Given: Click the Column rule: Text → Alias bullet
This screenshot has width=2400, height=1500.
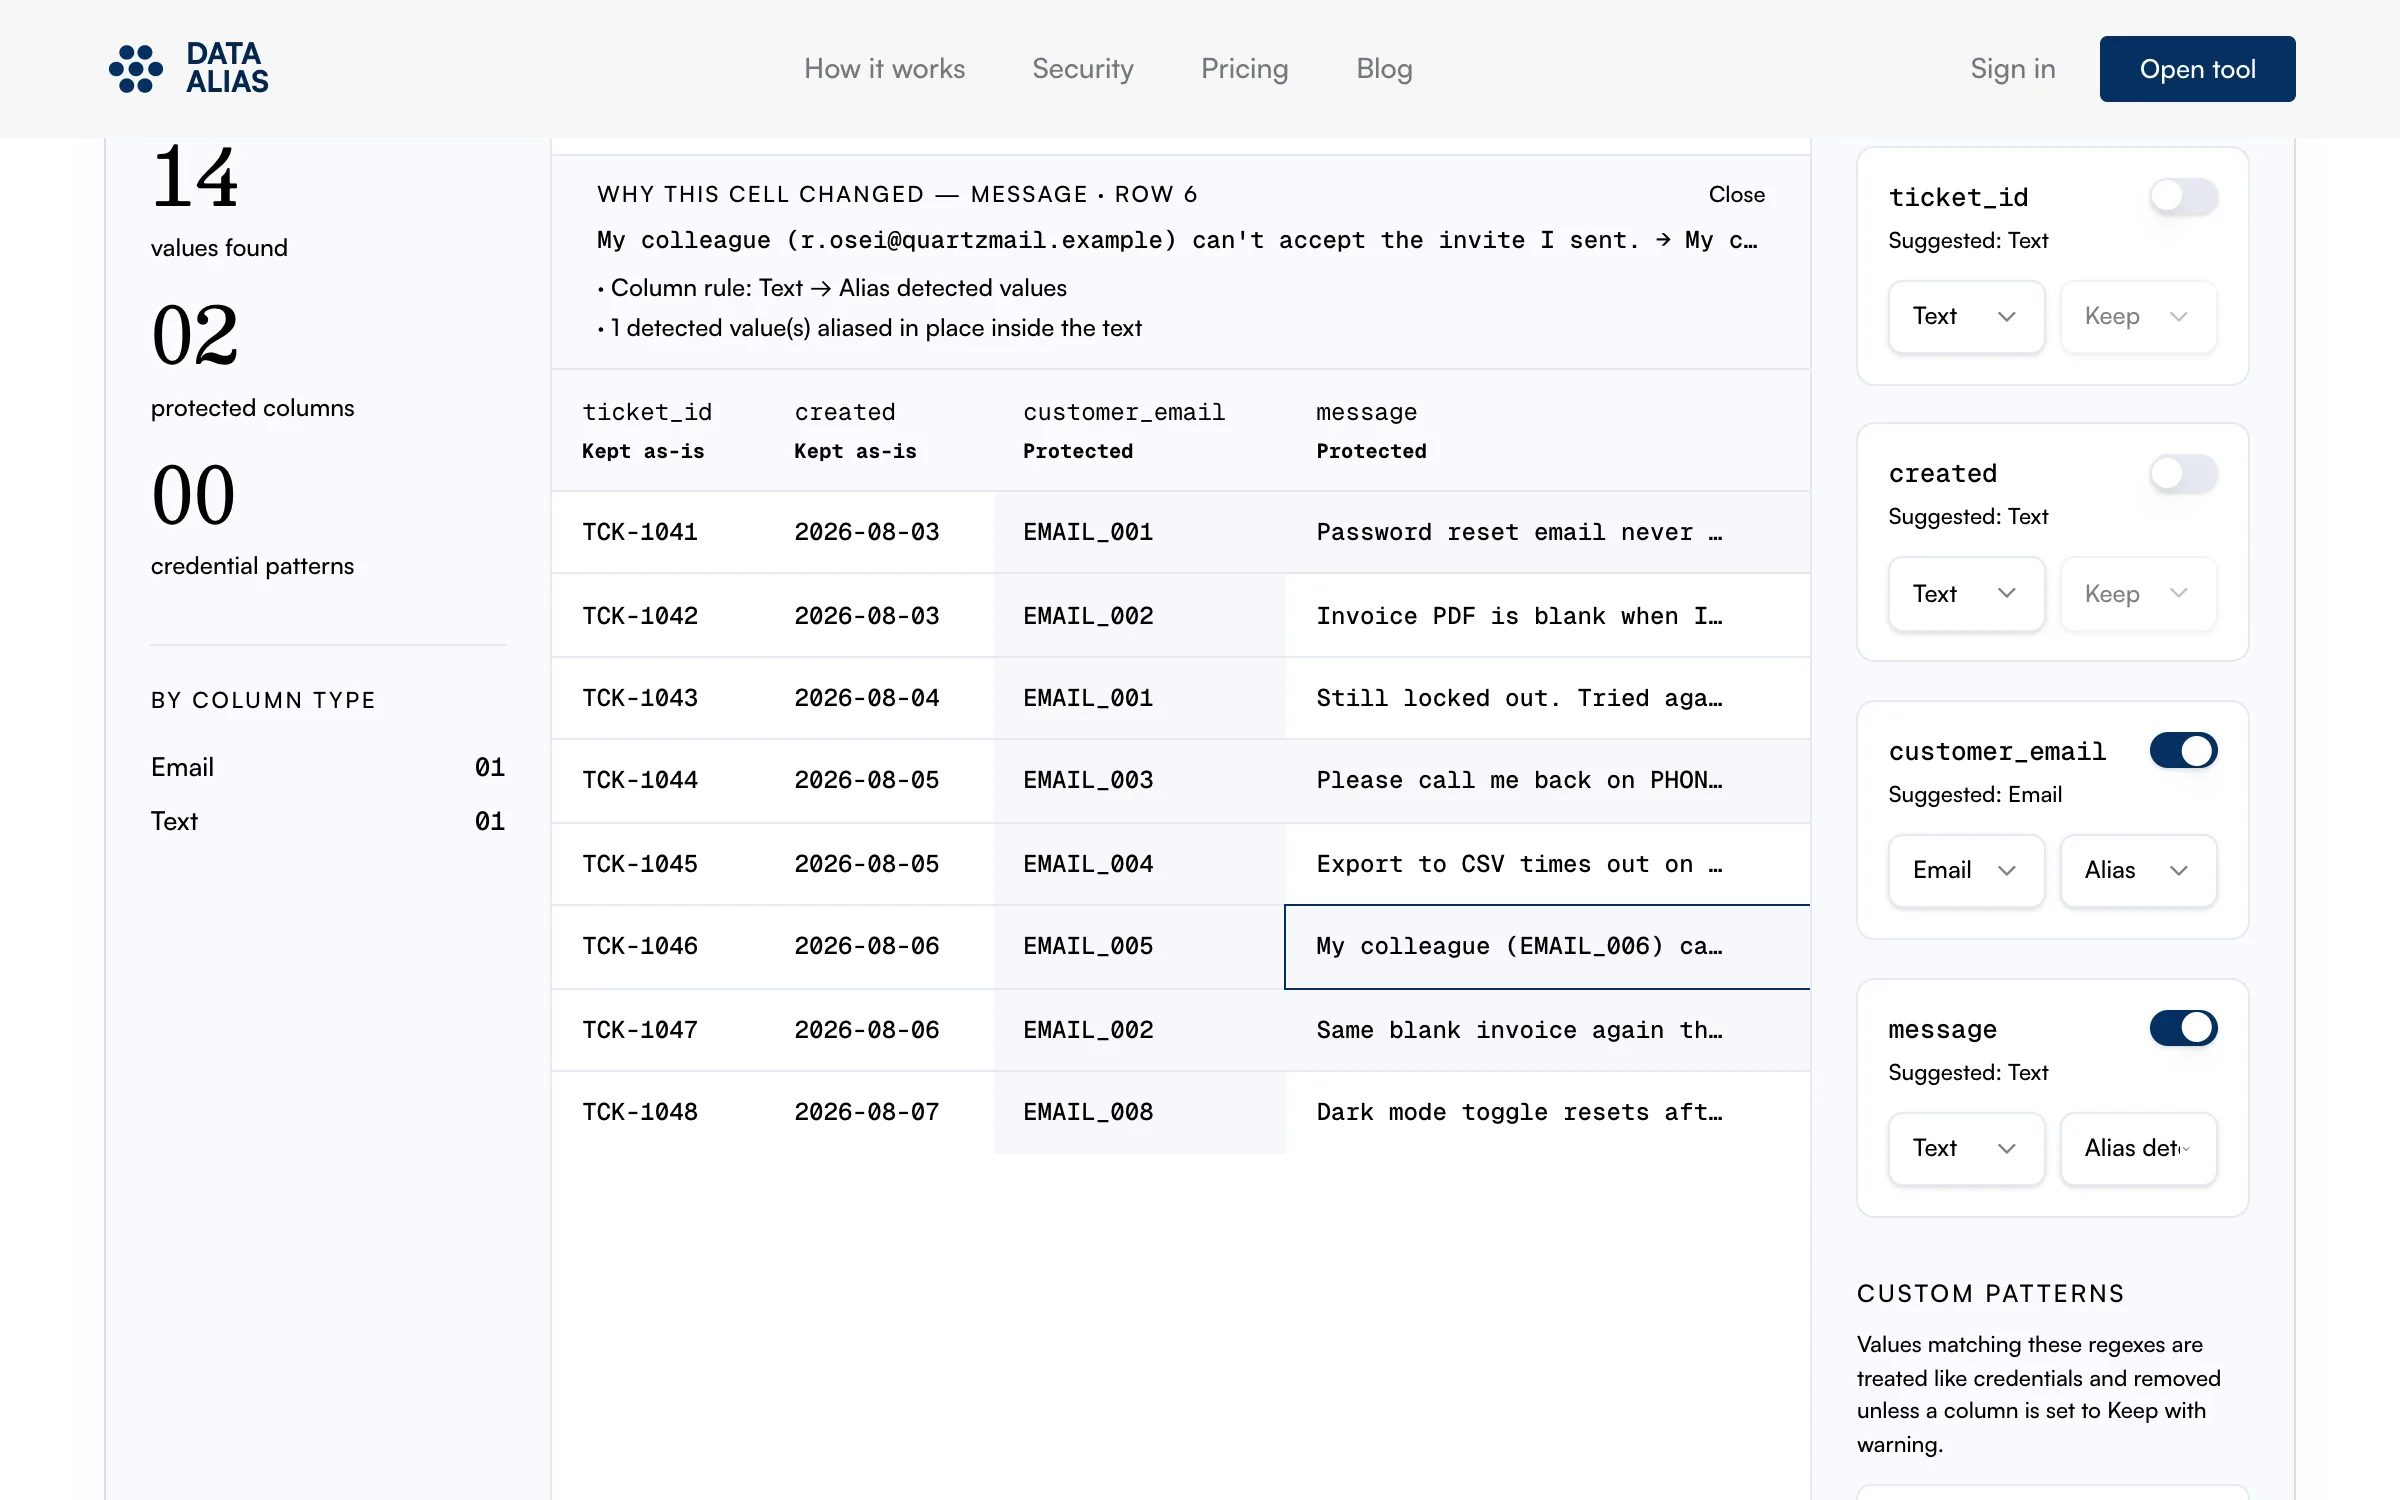Looking at the screenshot, I should click(x=832, y=288).
